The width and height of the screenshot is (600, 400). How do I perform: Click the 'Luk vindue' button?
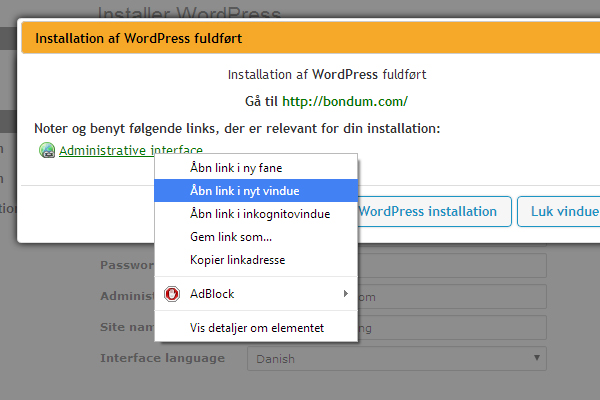(x=559, y=211)
